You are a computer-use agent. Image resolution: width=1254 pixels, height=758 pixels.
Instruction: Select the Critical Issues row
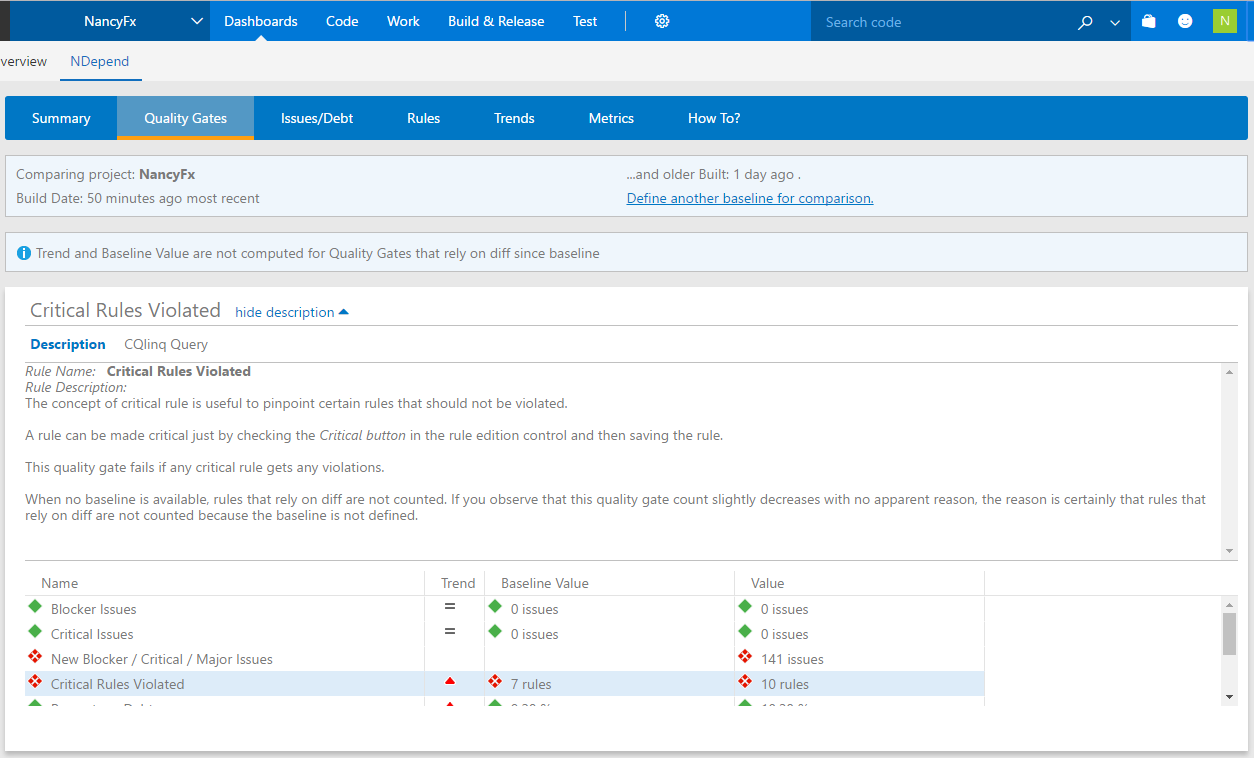pos(92,633)
